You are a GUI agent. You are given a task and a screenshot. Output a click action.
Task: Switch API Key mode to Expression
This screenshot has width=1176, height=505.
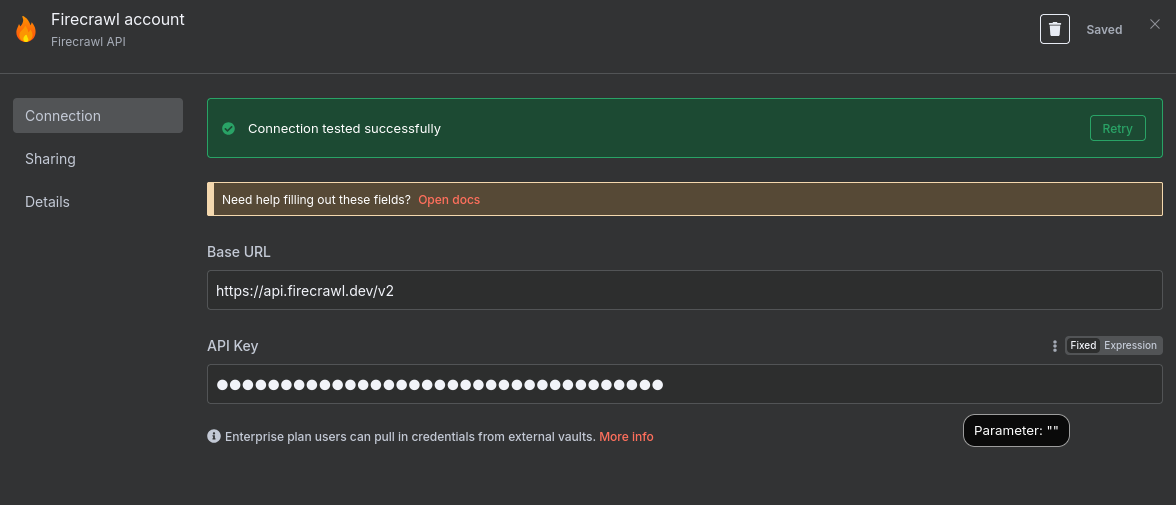[1130, 346]
